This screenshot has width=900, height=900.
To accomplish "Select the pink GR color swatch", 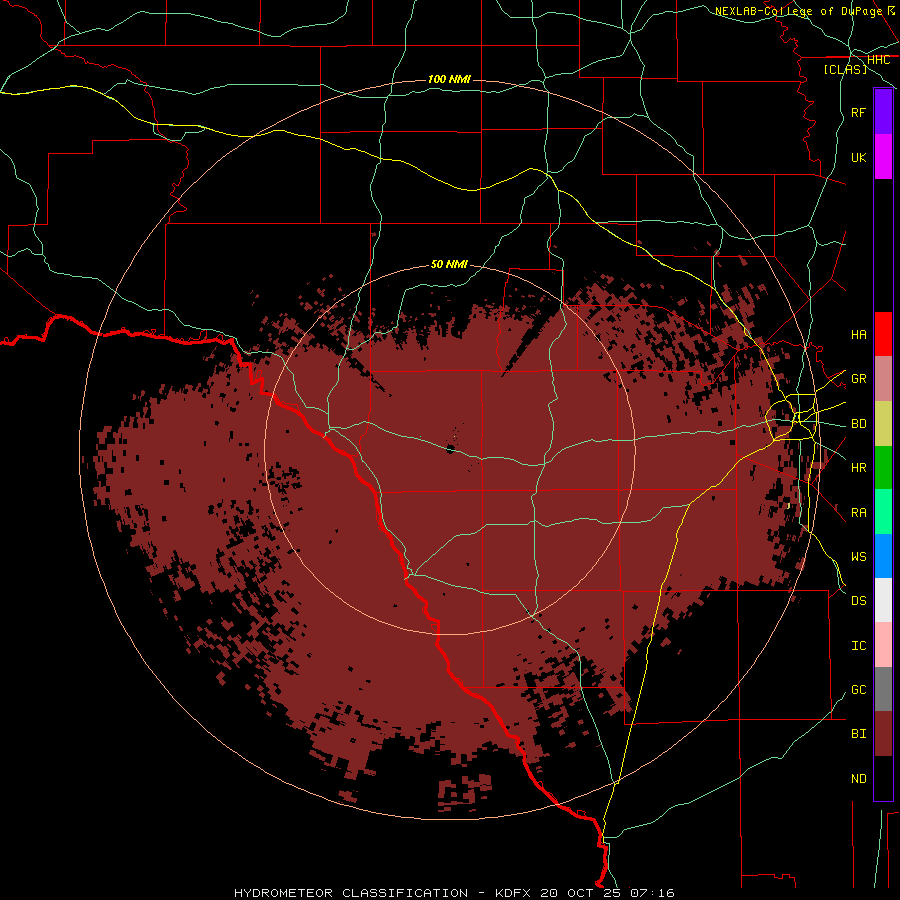I will tap(883, 378).
